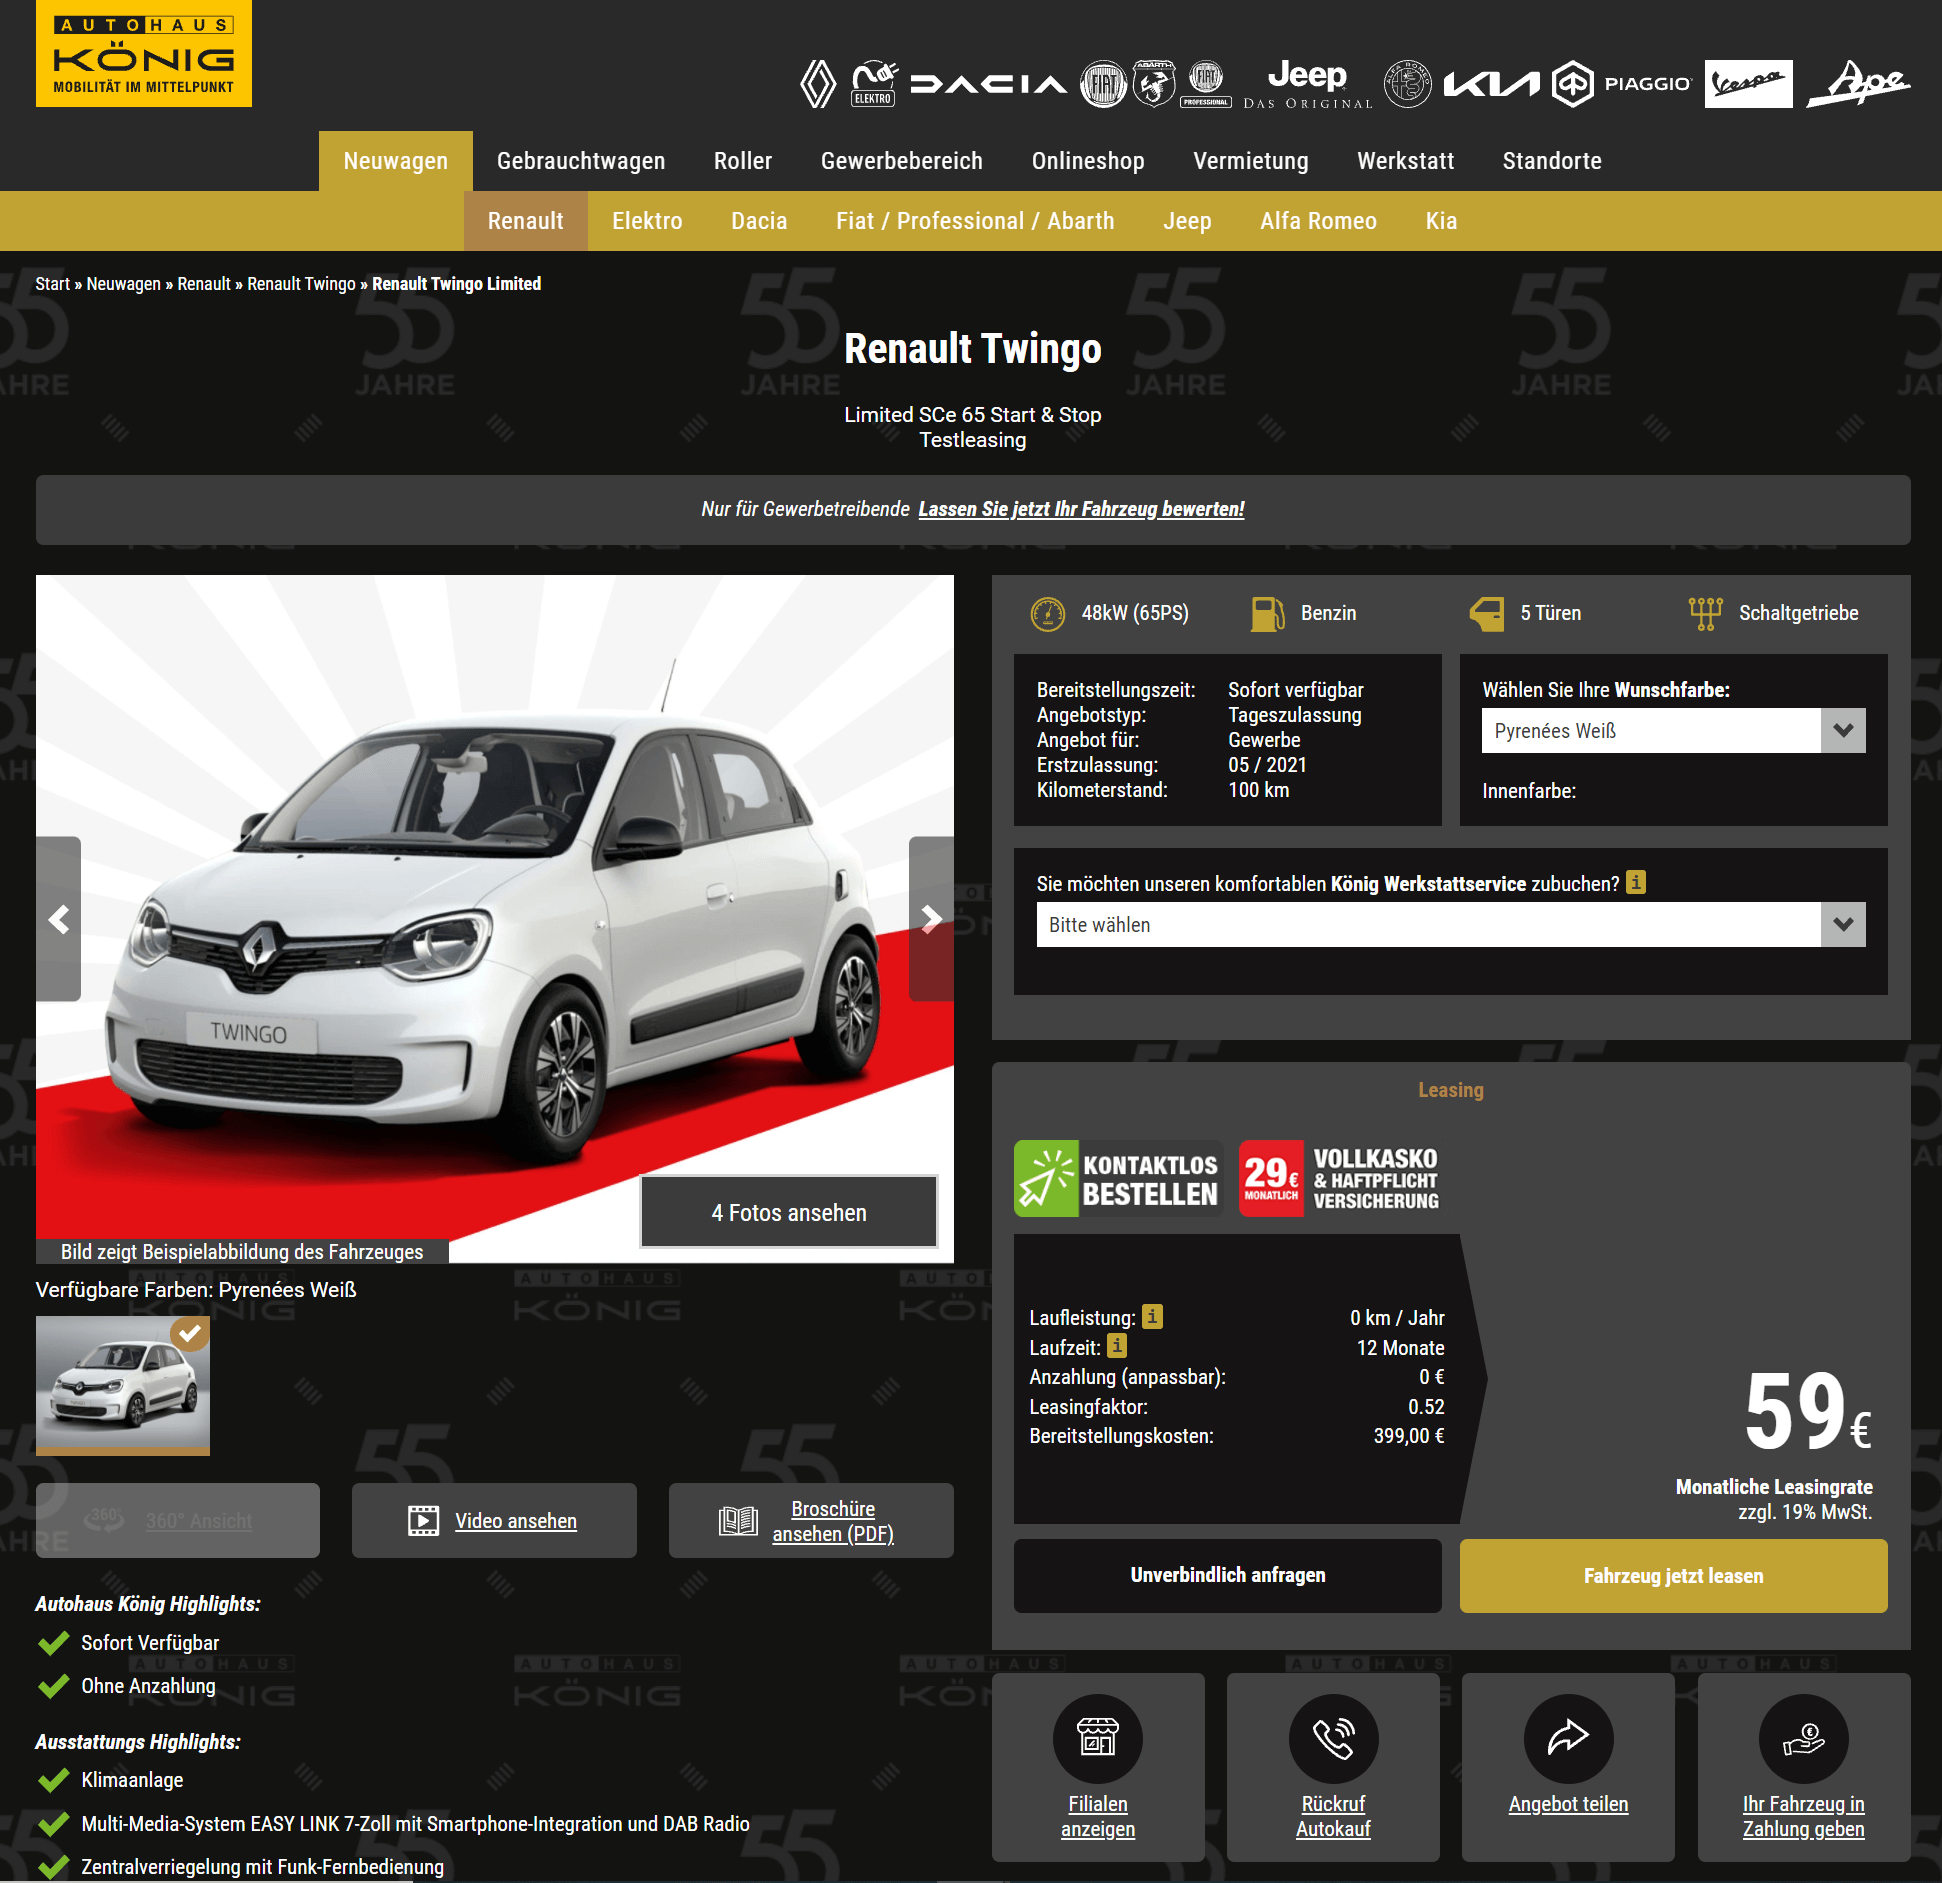The image size is (1942, 1883).
Task: Click the Renault Elektro logo in header
Action: pos(874,84)
